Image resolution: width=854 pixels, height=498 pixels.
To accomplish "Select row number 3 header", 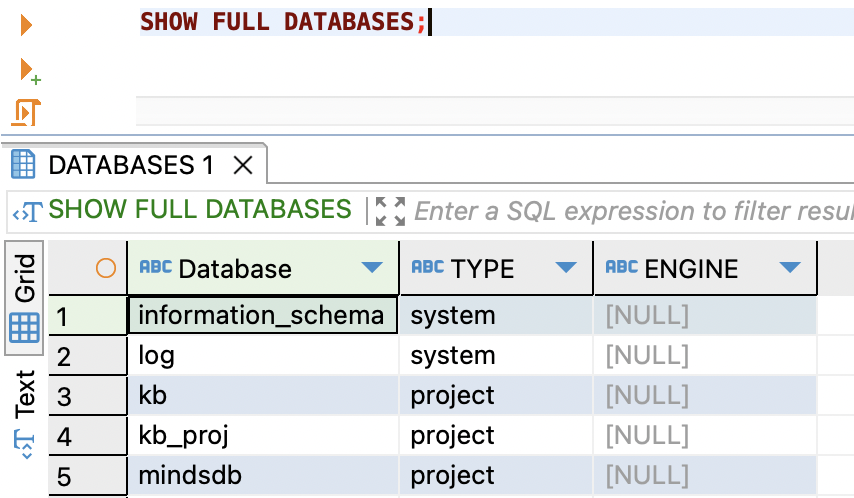I will tap(87, 396).
